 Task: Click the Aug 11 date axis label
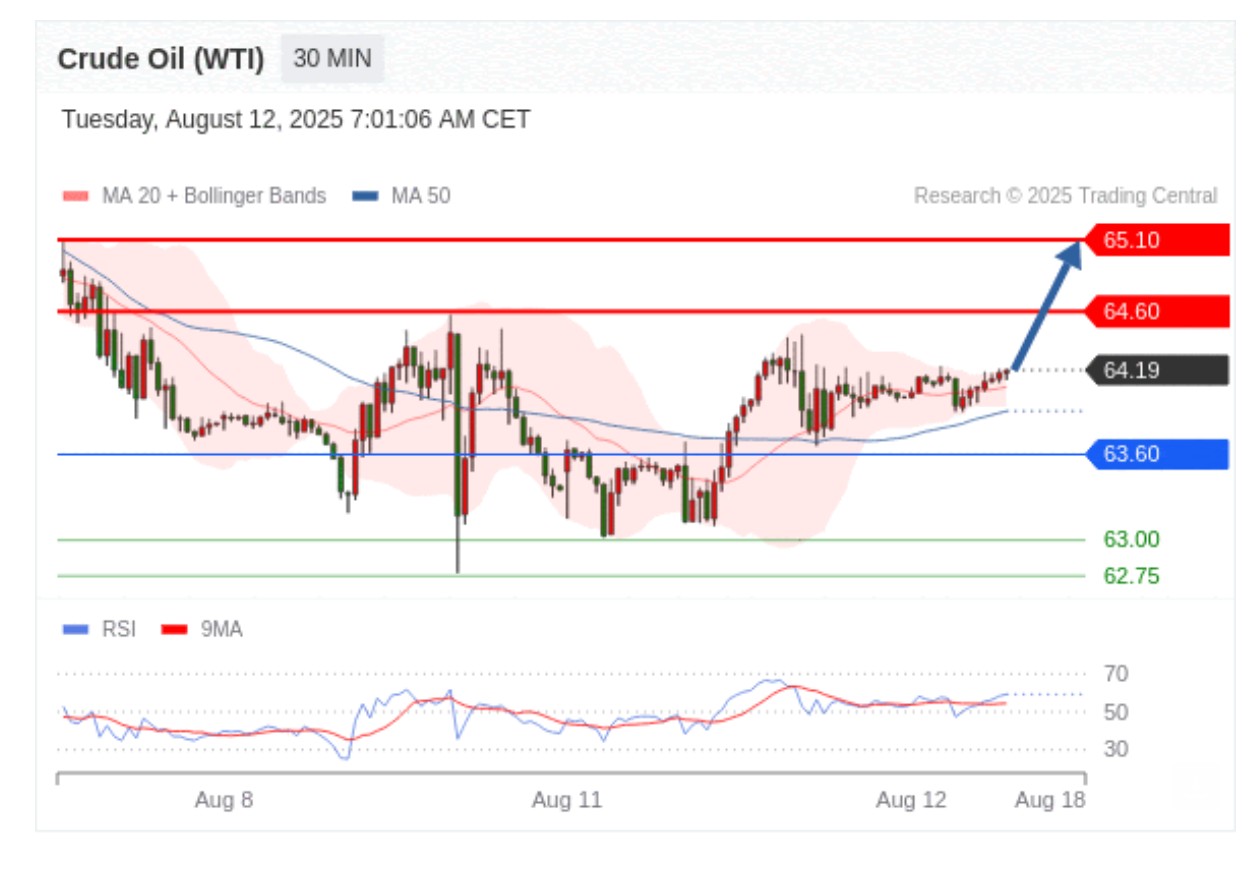click(x=567, y=800)
